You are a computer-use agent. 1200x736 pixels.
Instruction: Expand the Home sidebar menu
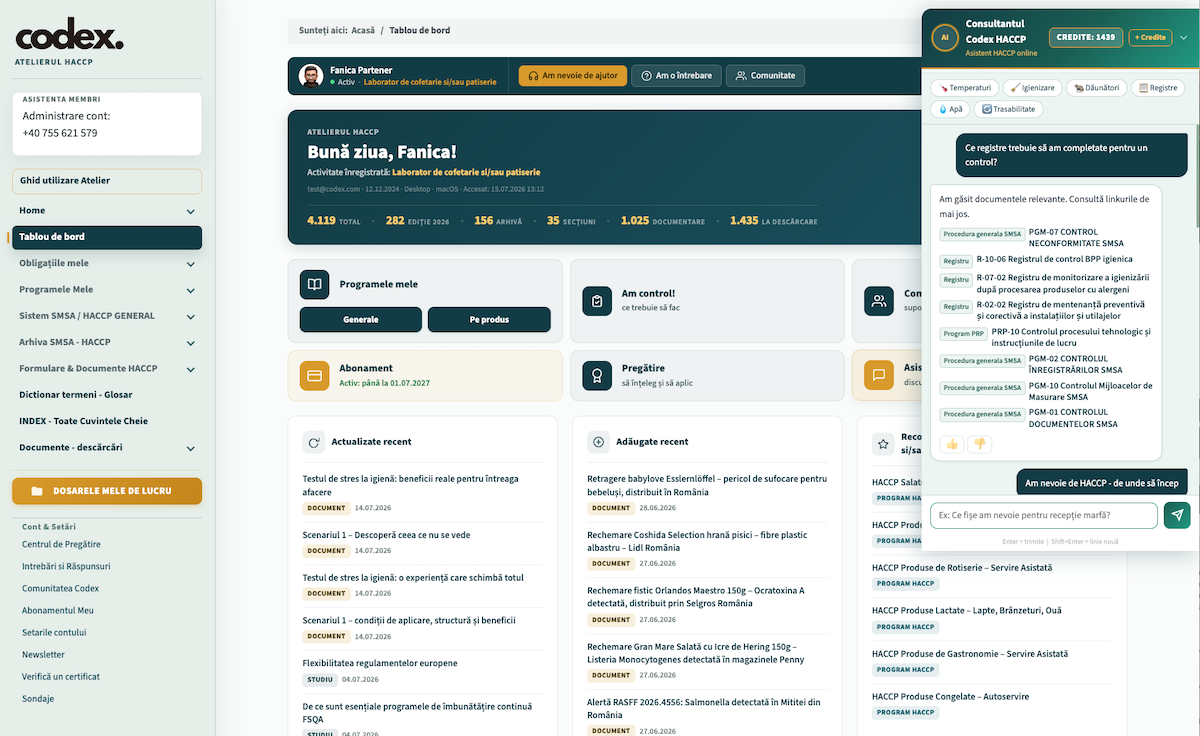pyautogui.click(x=190, y=211)
